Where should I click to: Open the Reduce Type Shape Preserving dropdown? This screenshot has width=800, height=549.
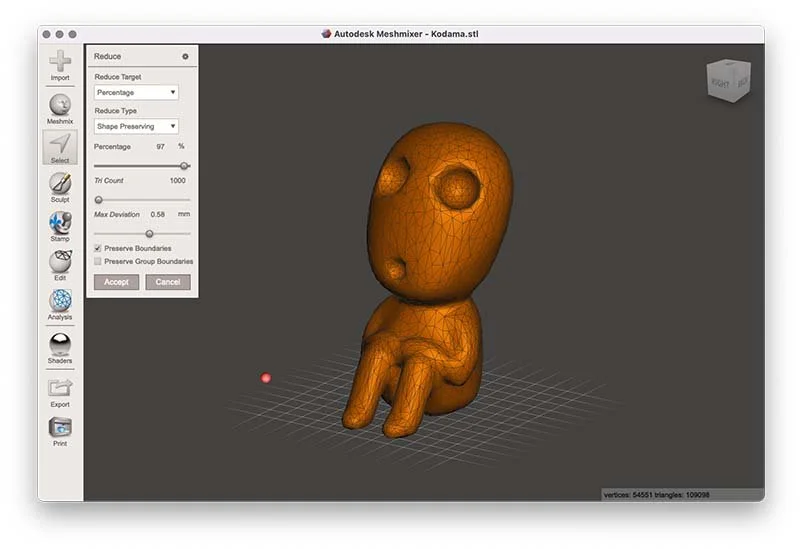136,126
